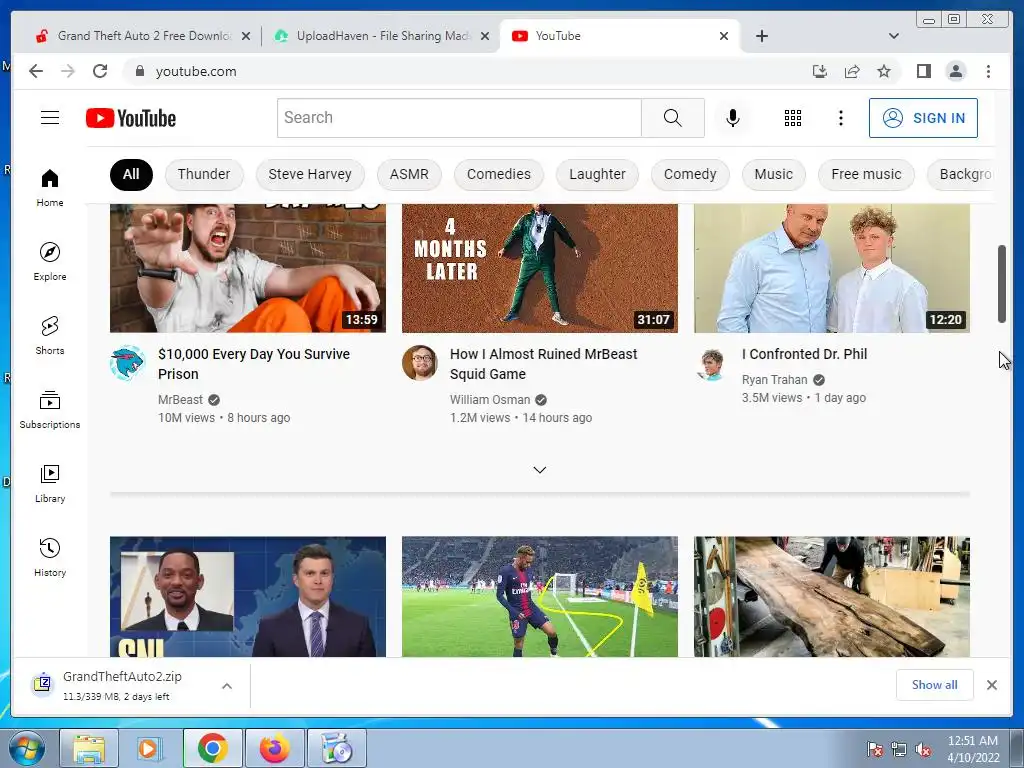
Task: Open the YouTube apps grid icon
Action: (793, 118)
